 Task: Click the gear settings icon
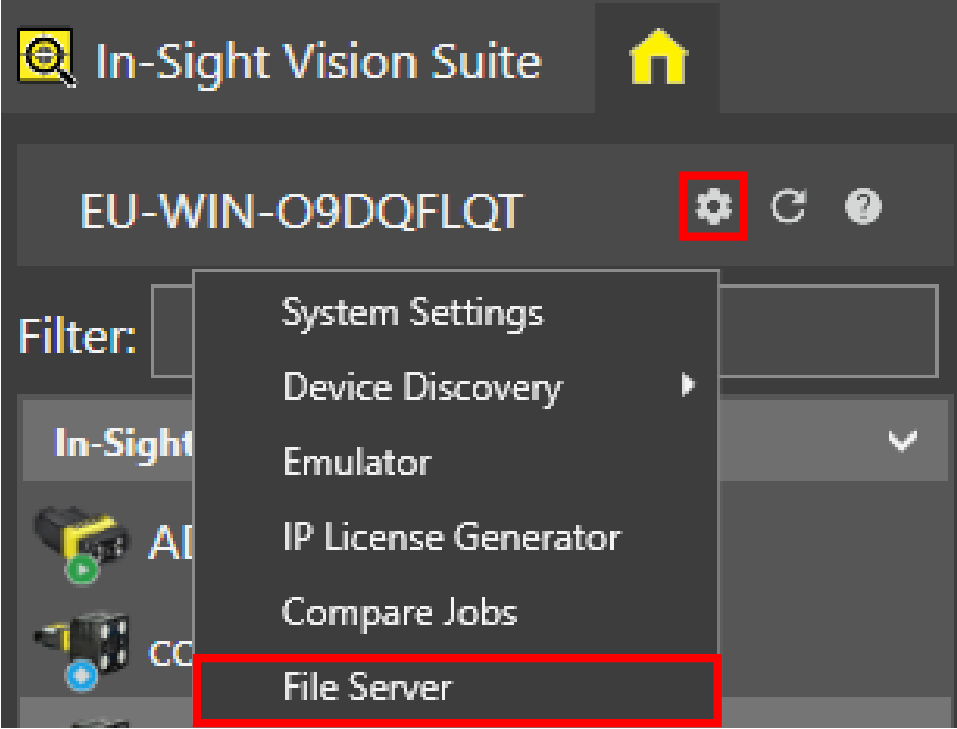point(715,208)
